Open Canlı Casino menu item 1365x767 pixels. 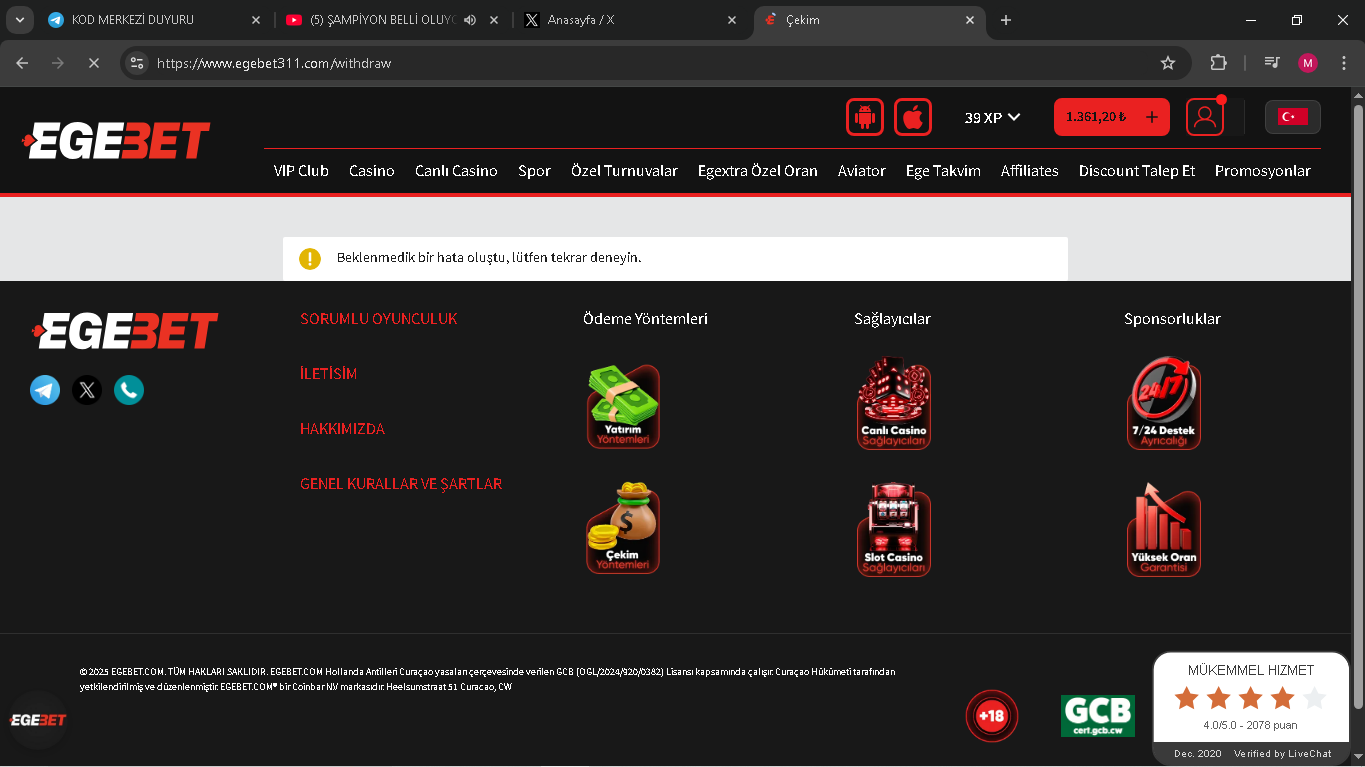(456, 171)
